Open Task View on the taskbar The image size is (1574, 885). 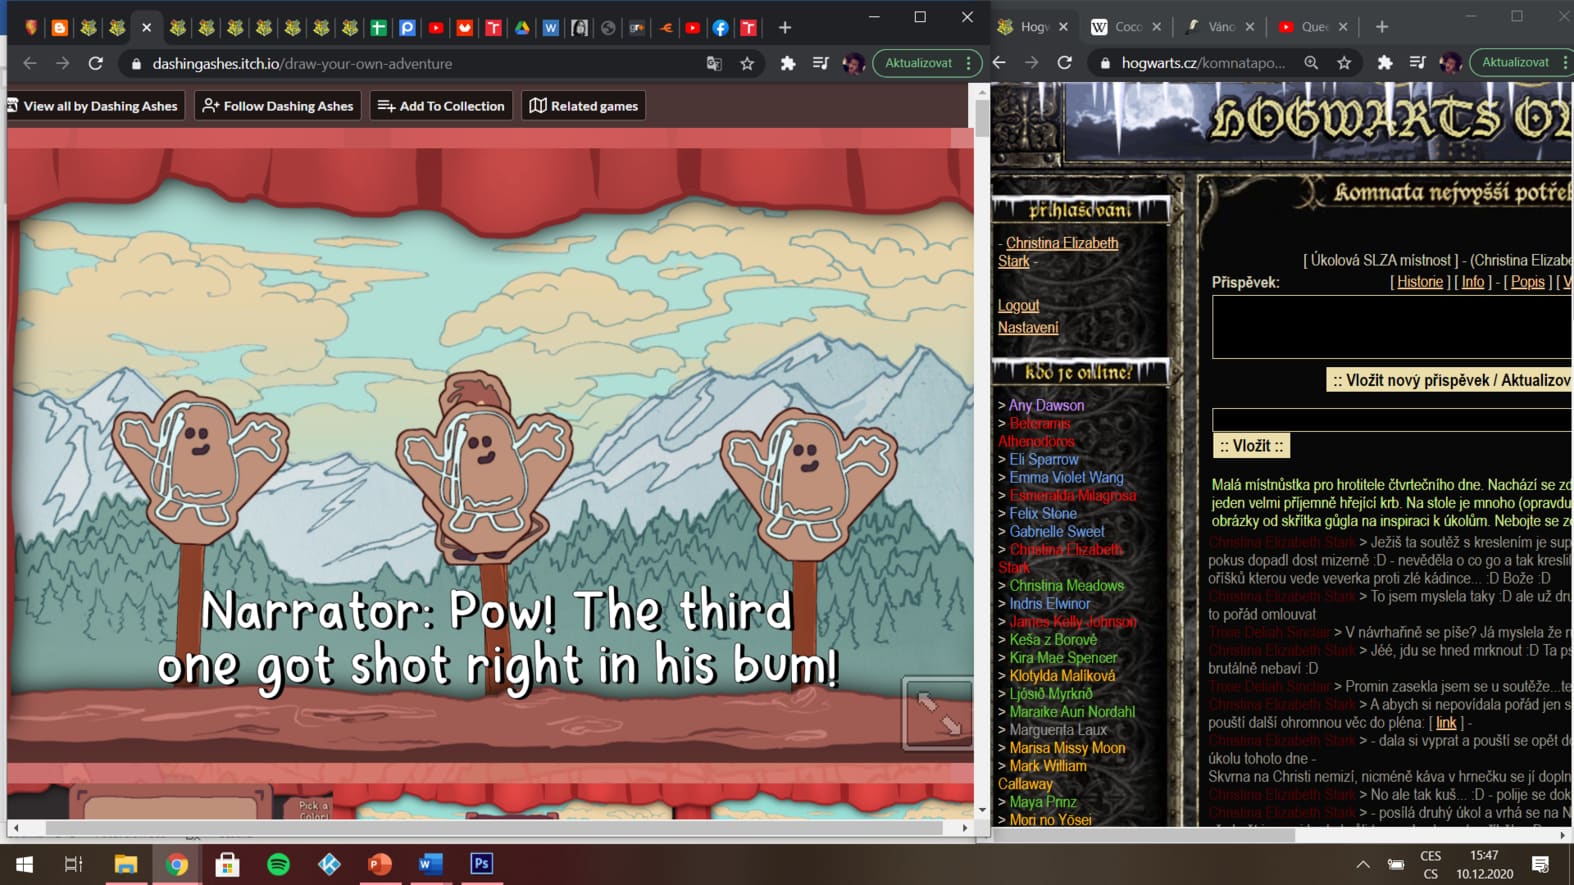(x=74, y=864)
